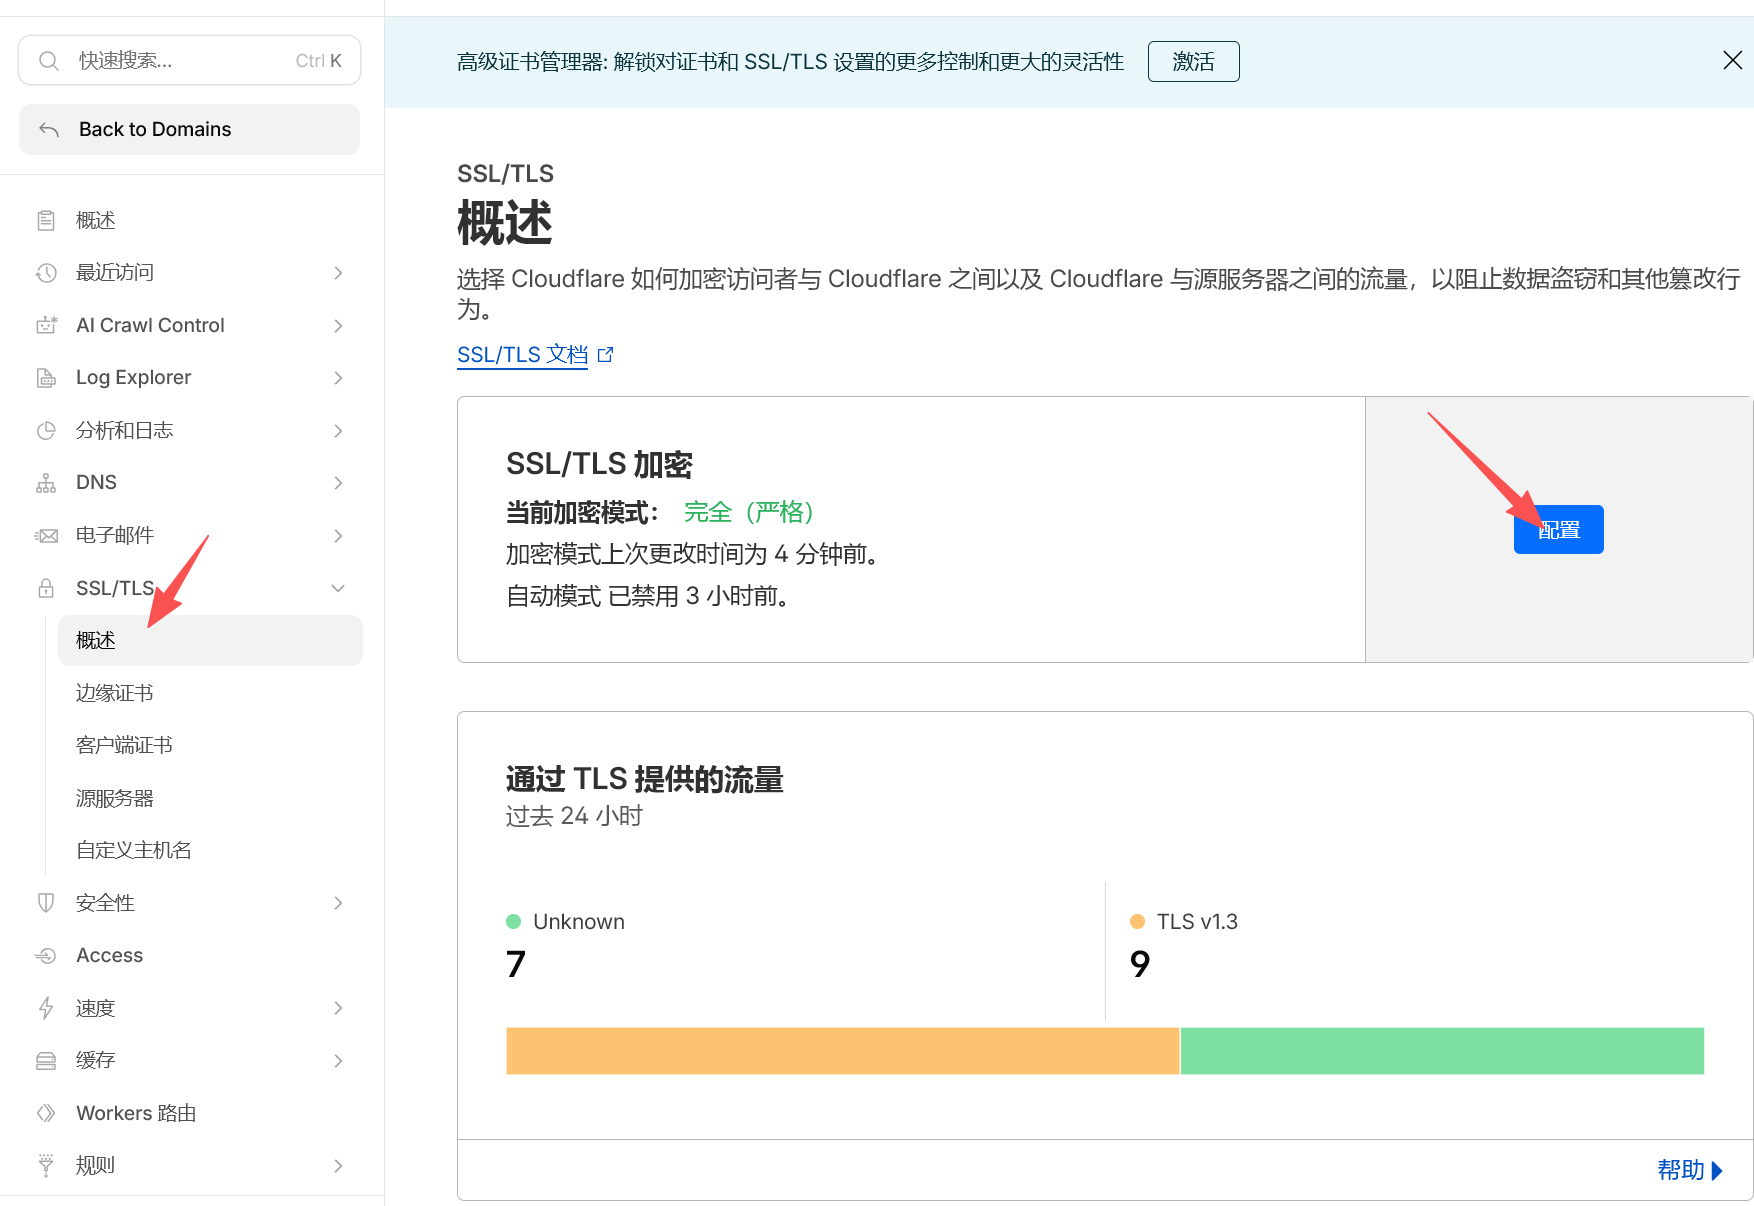
Task: Dismiss the advanced certificate manager banner
Action: point(1732,61)
